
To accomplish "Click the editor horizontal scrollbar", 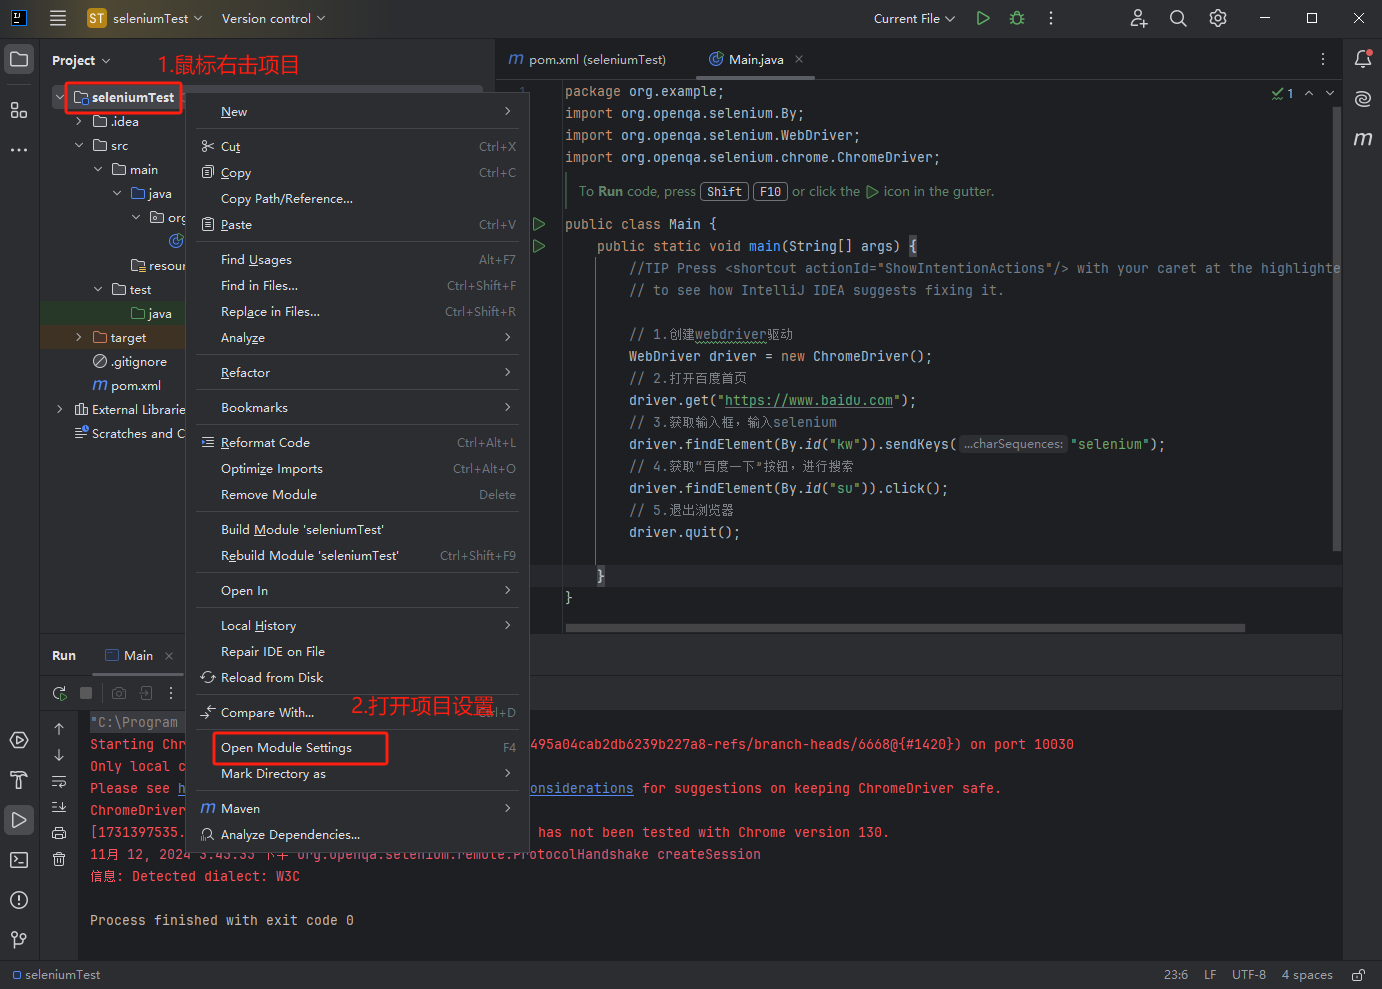I will click(905, 628).
